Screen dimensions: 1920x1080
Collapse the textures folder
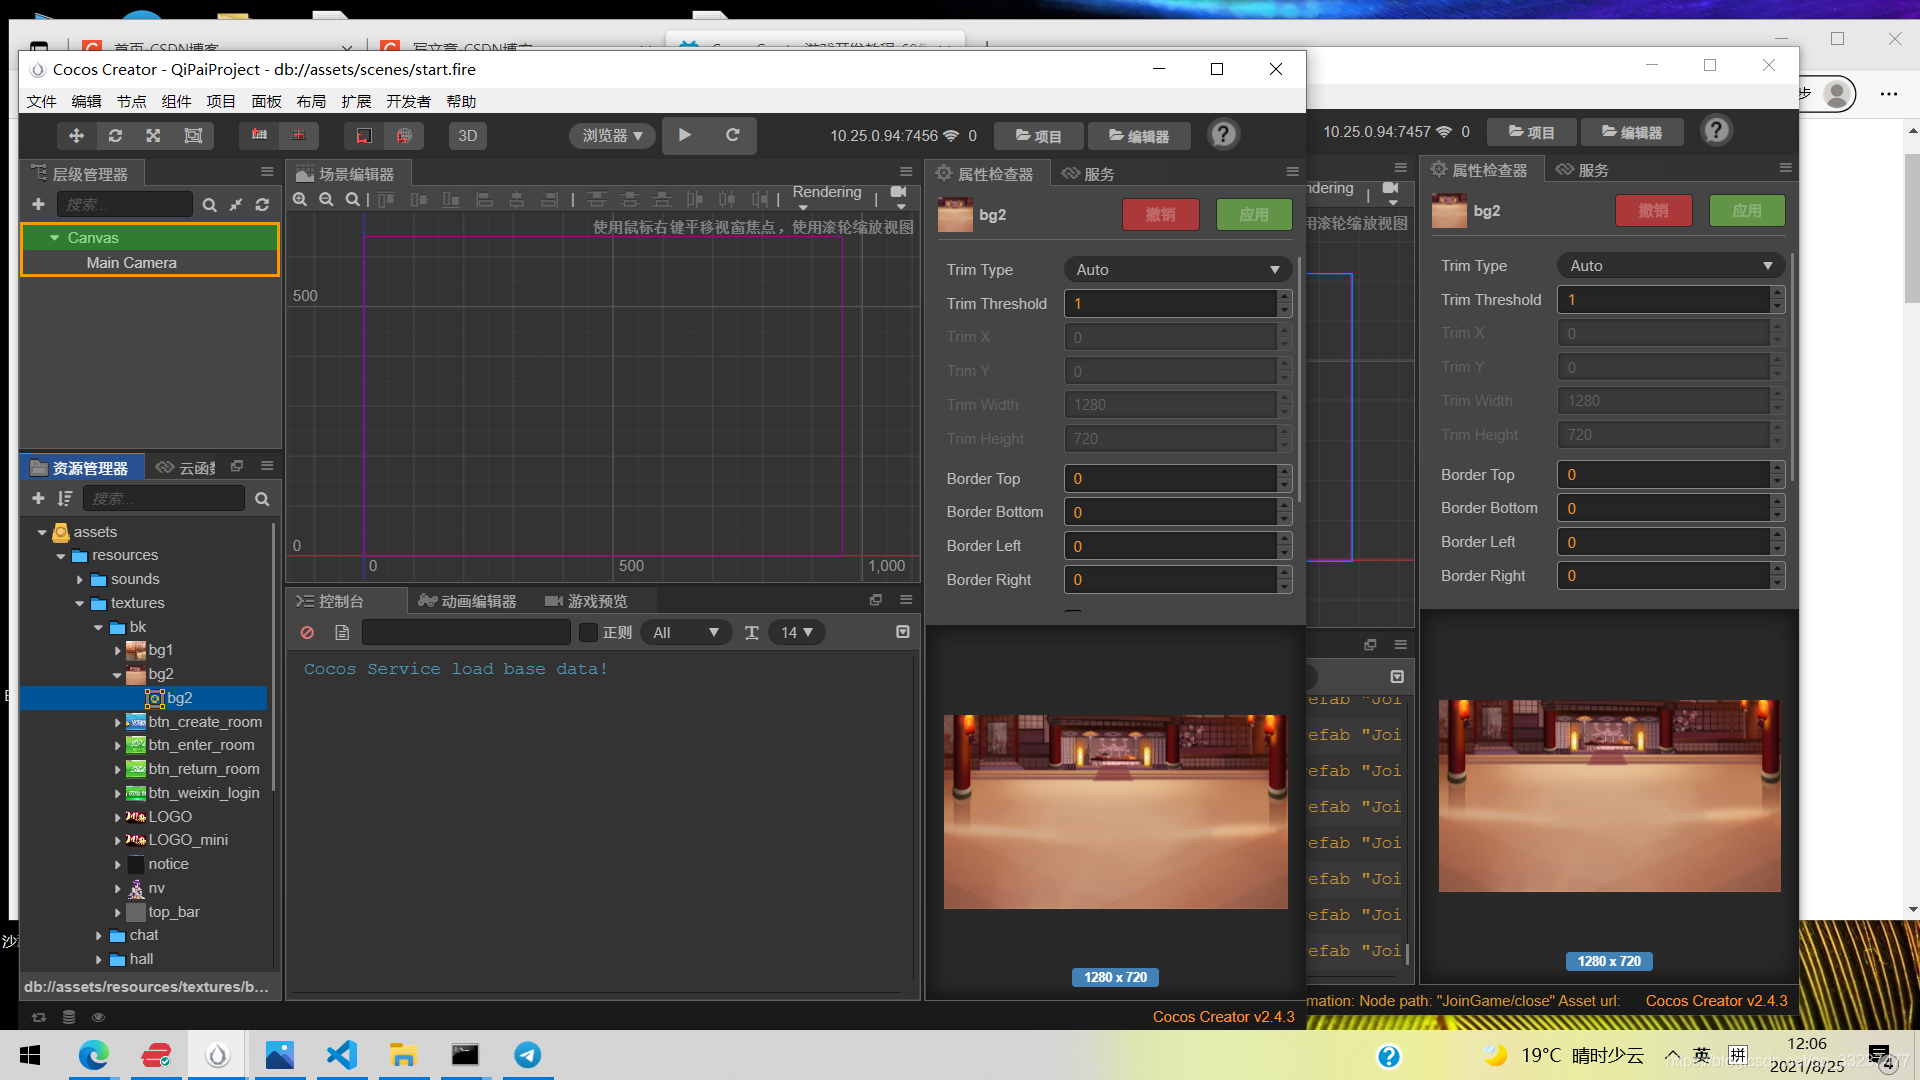tap(80, 604)
